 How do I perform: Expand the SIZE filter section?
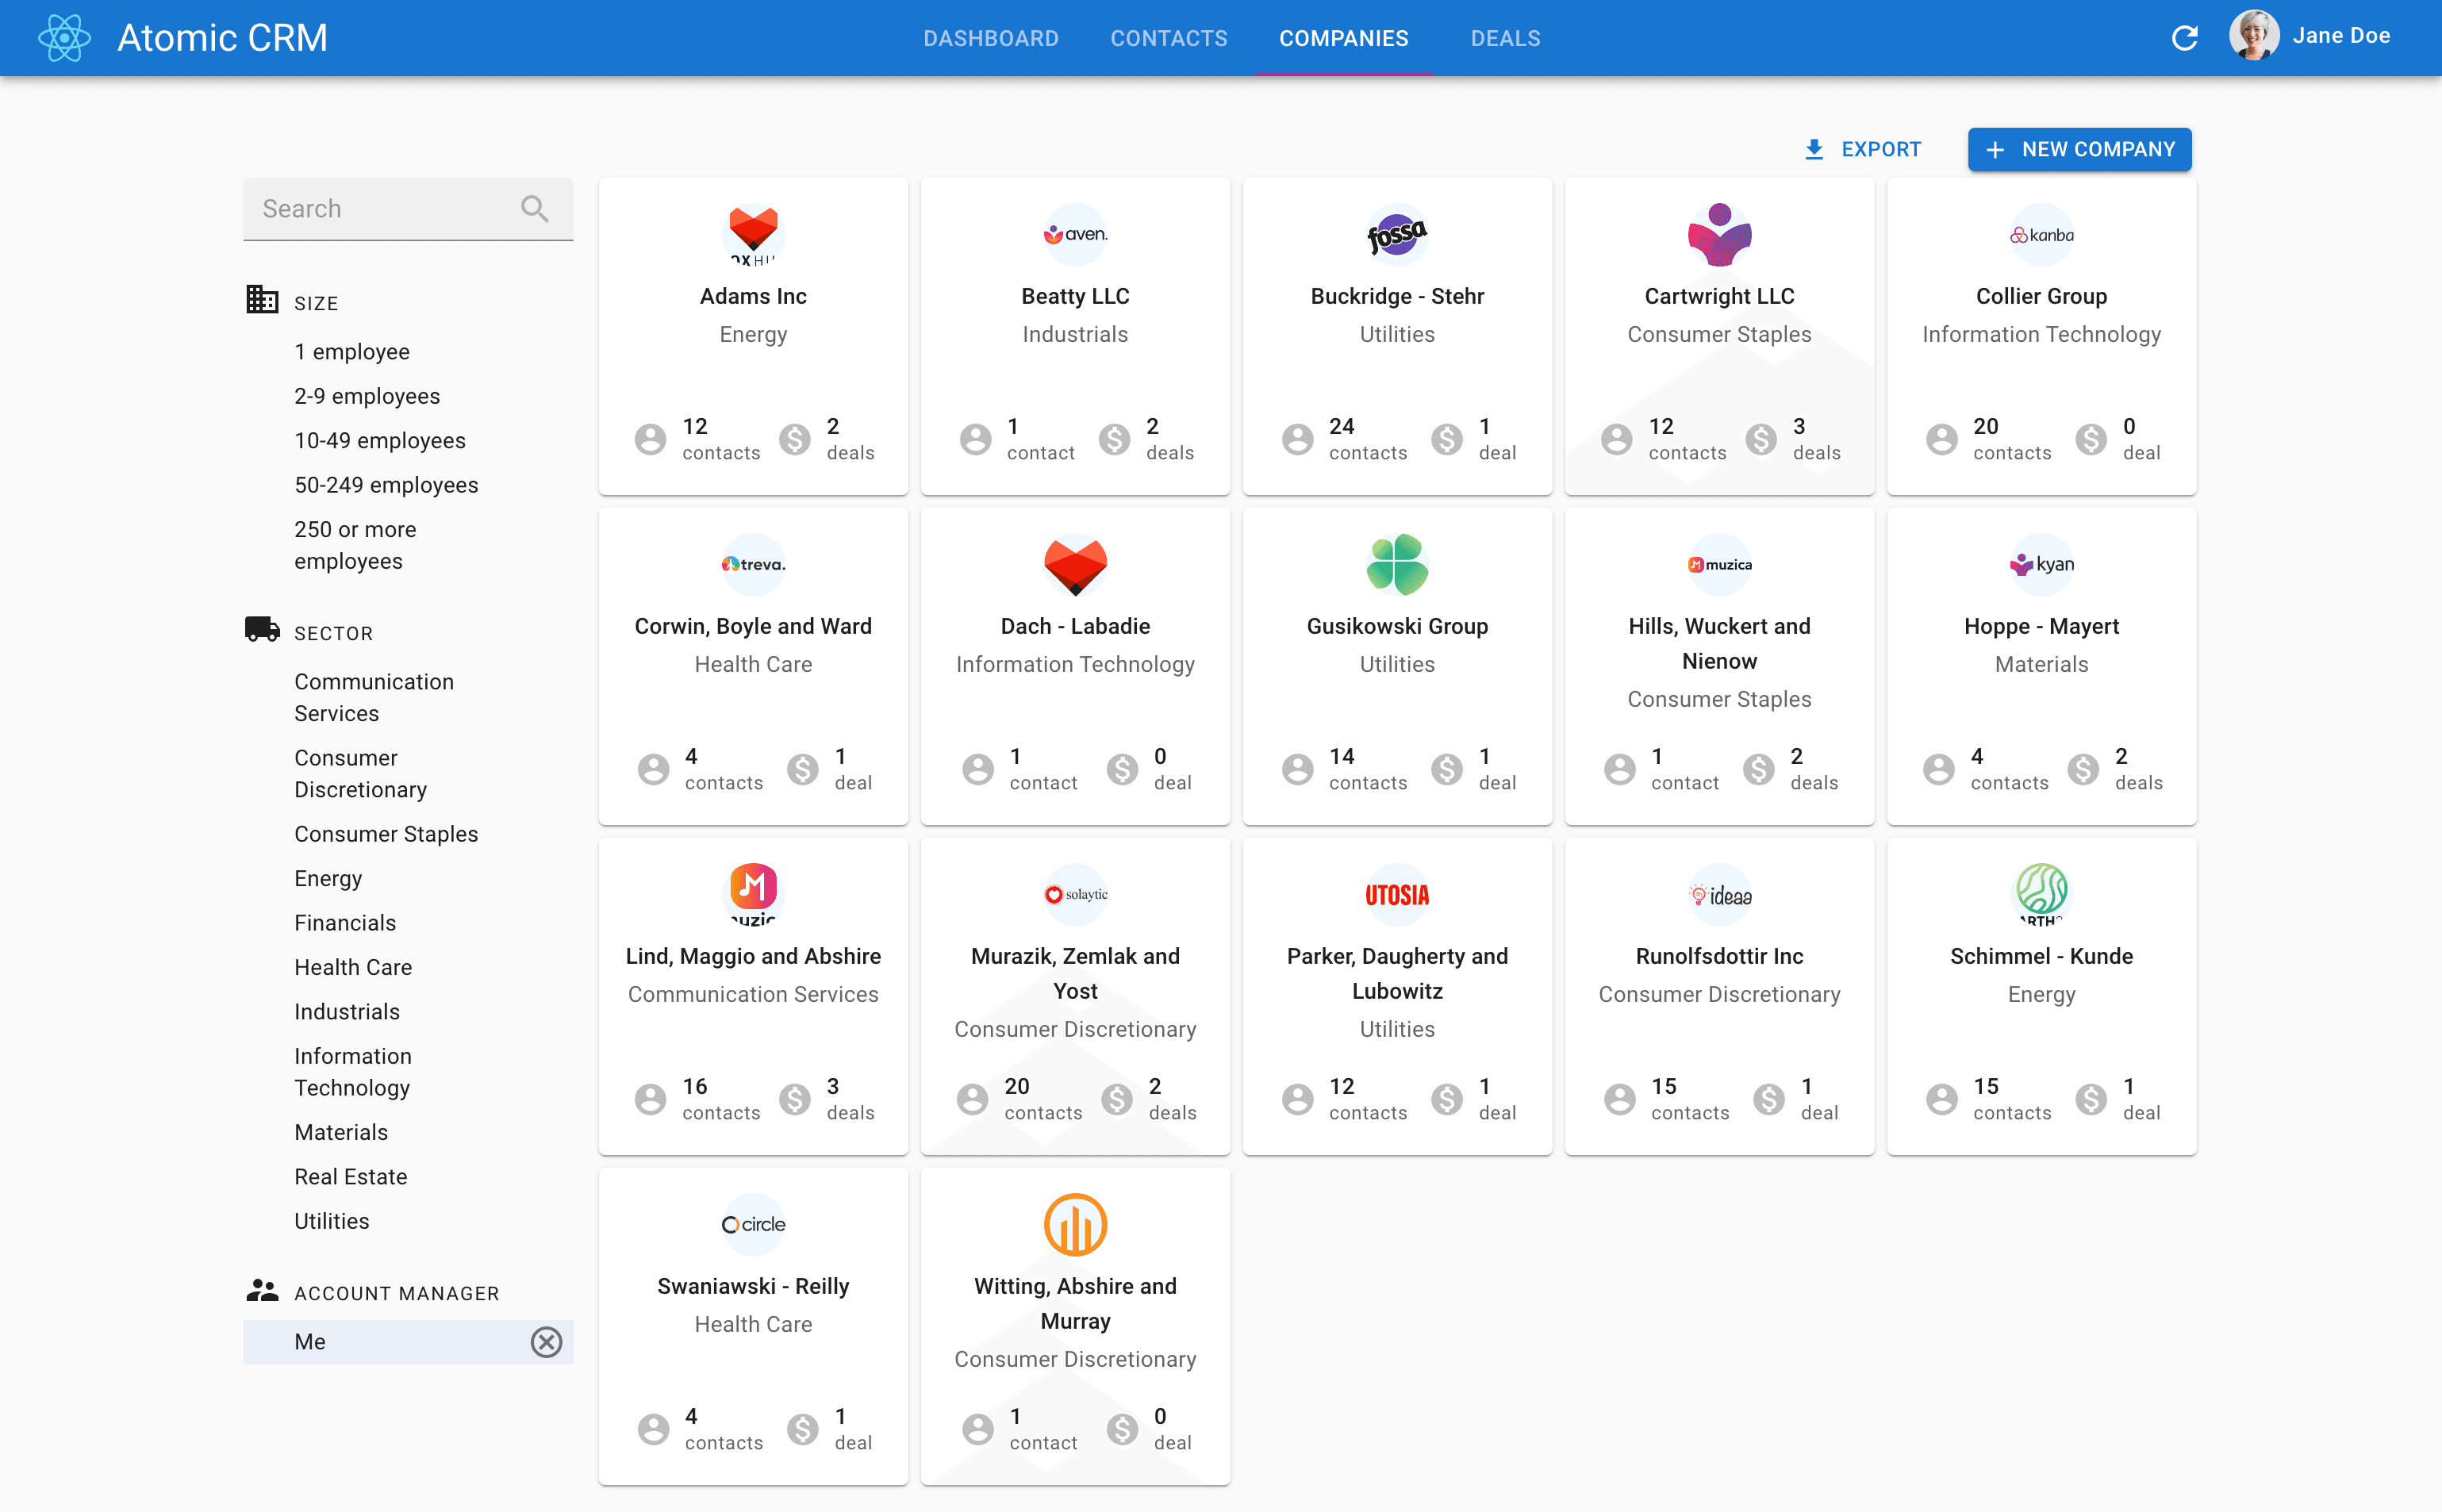(316, 301)
